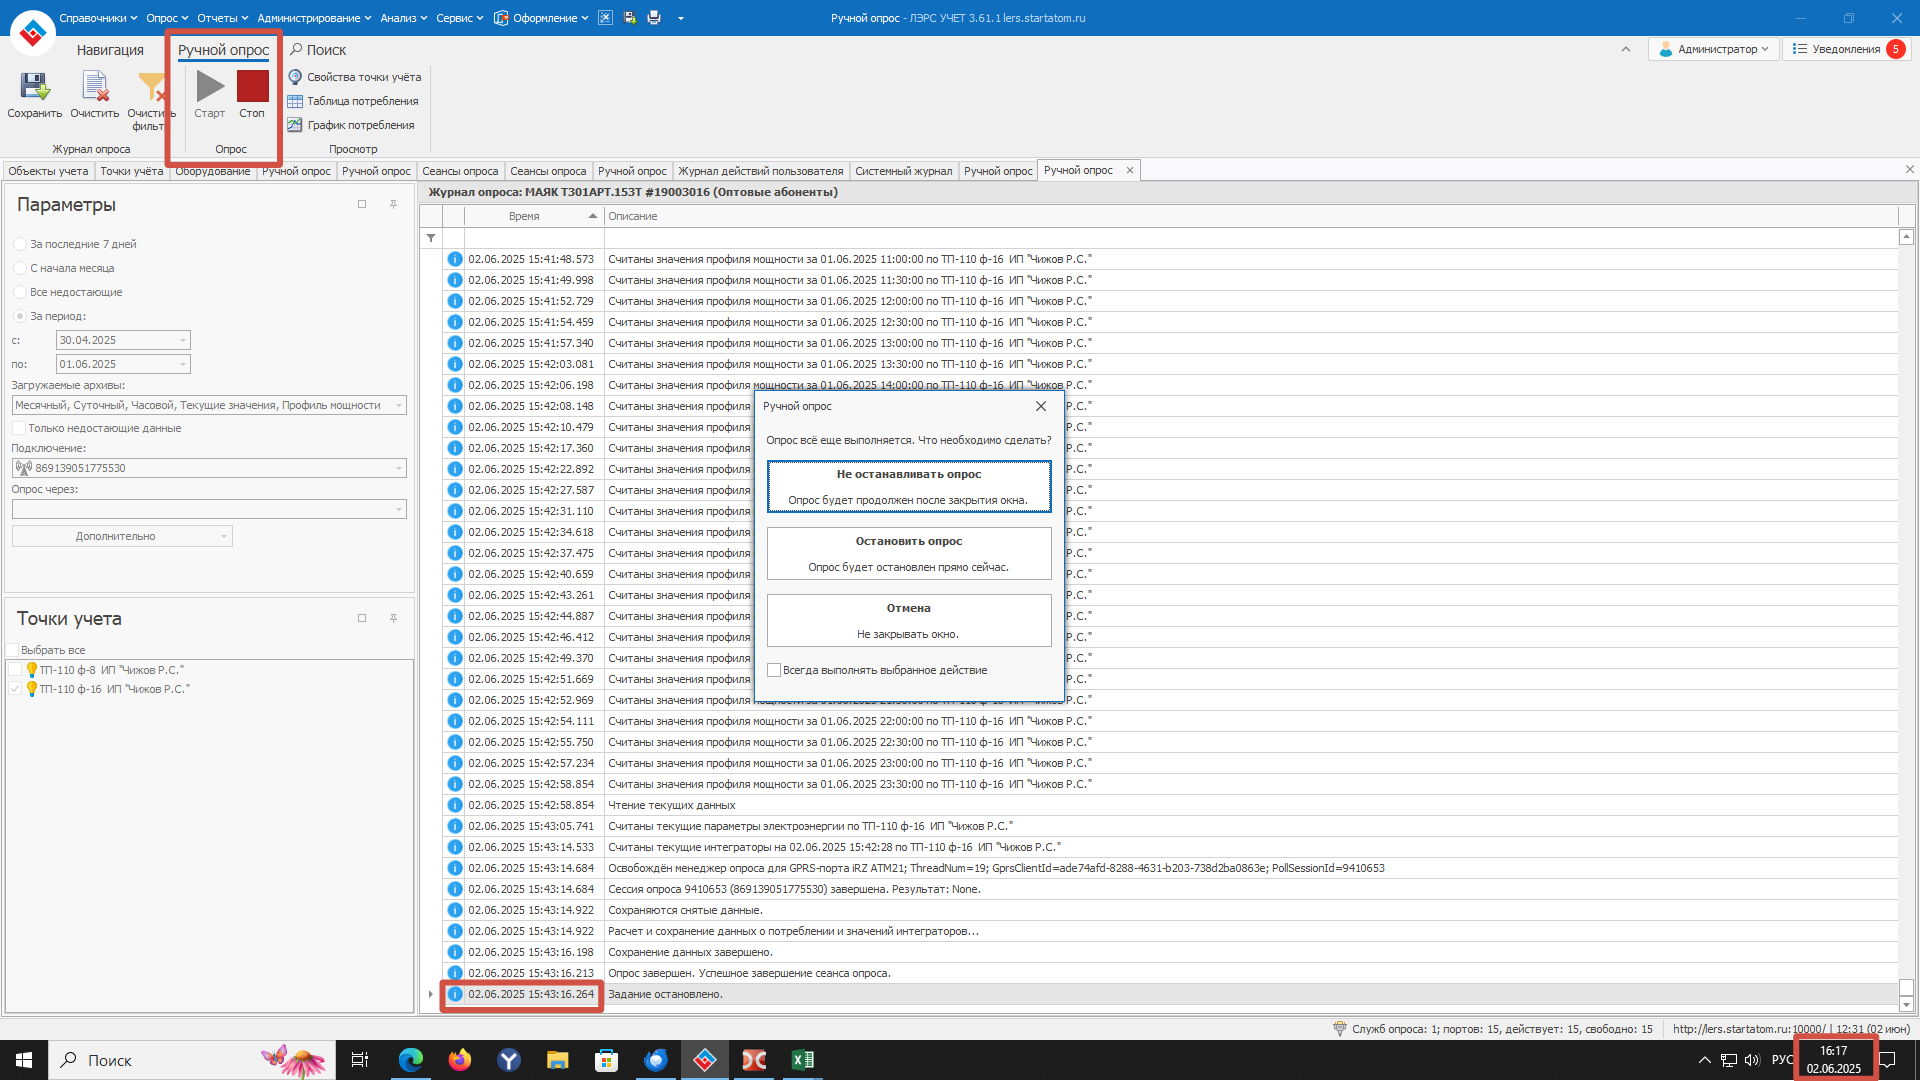Image resolution: width=1920 pixels, height=1081 pixels.
Task: Open the Уведомления notifications panel
Action: tap(1848, 49)
